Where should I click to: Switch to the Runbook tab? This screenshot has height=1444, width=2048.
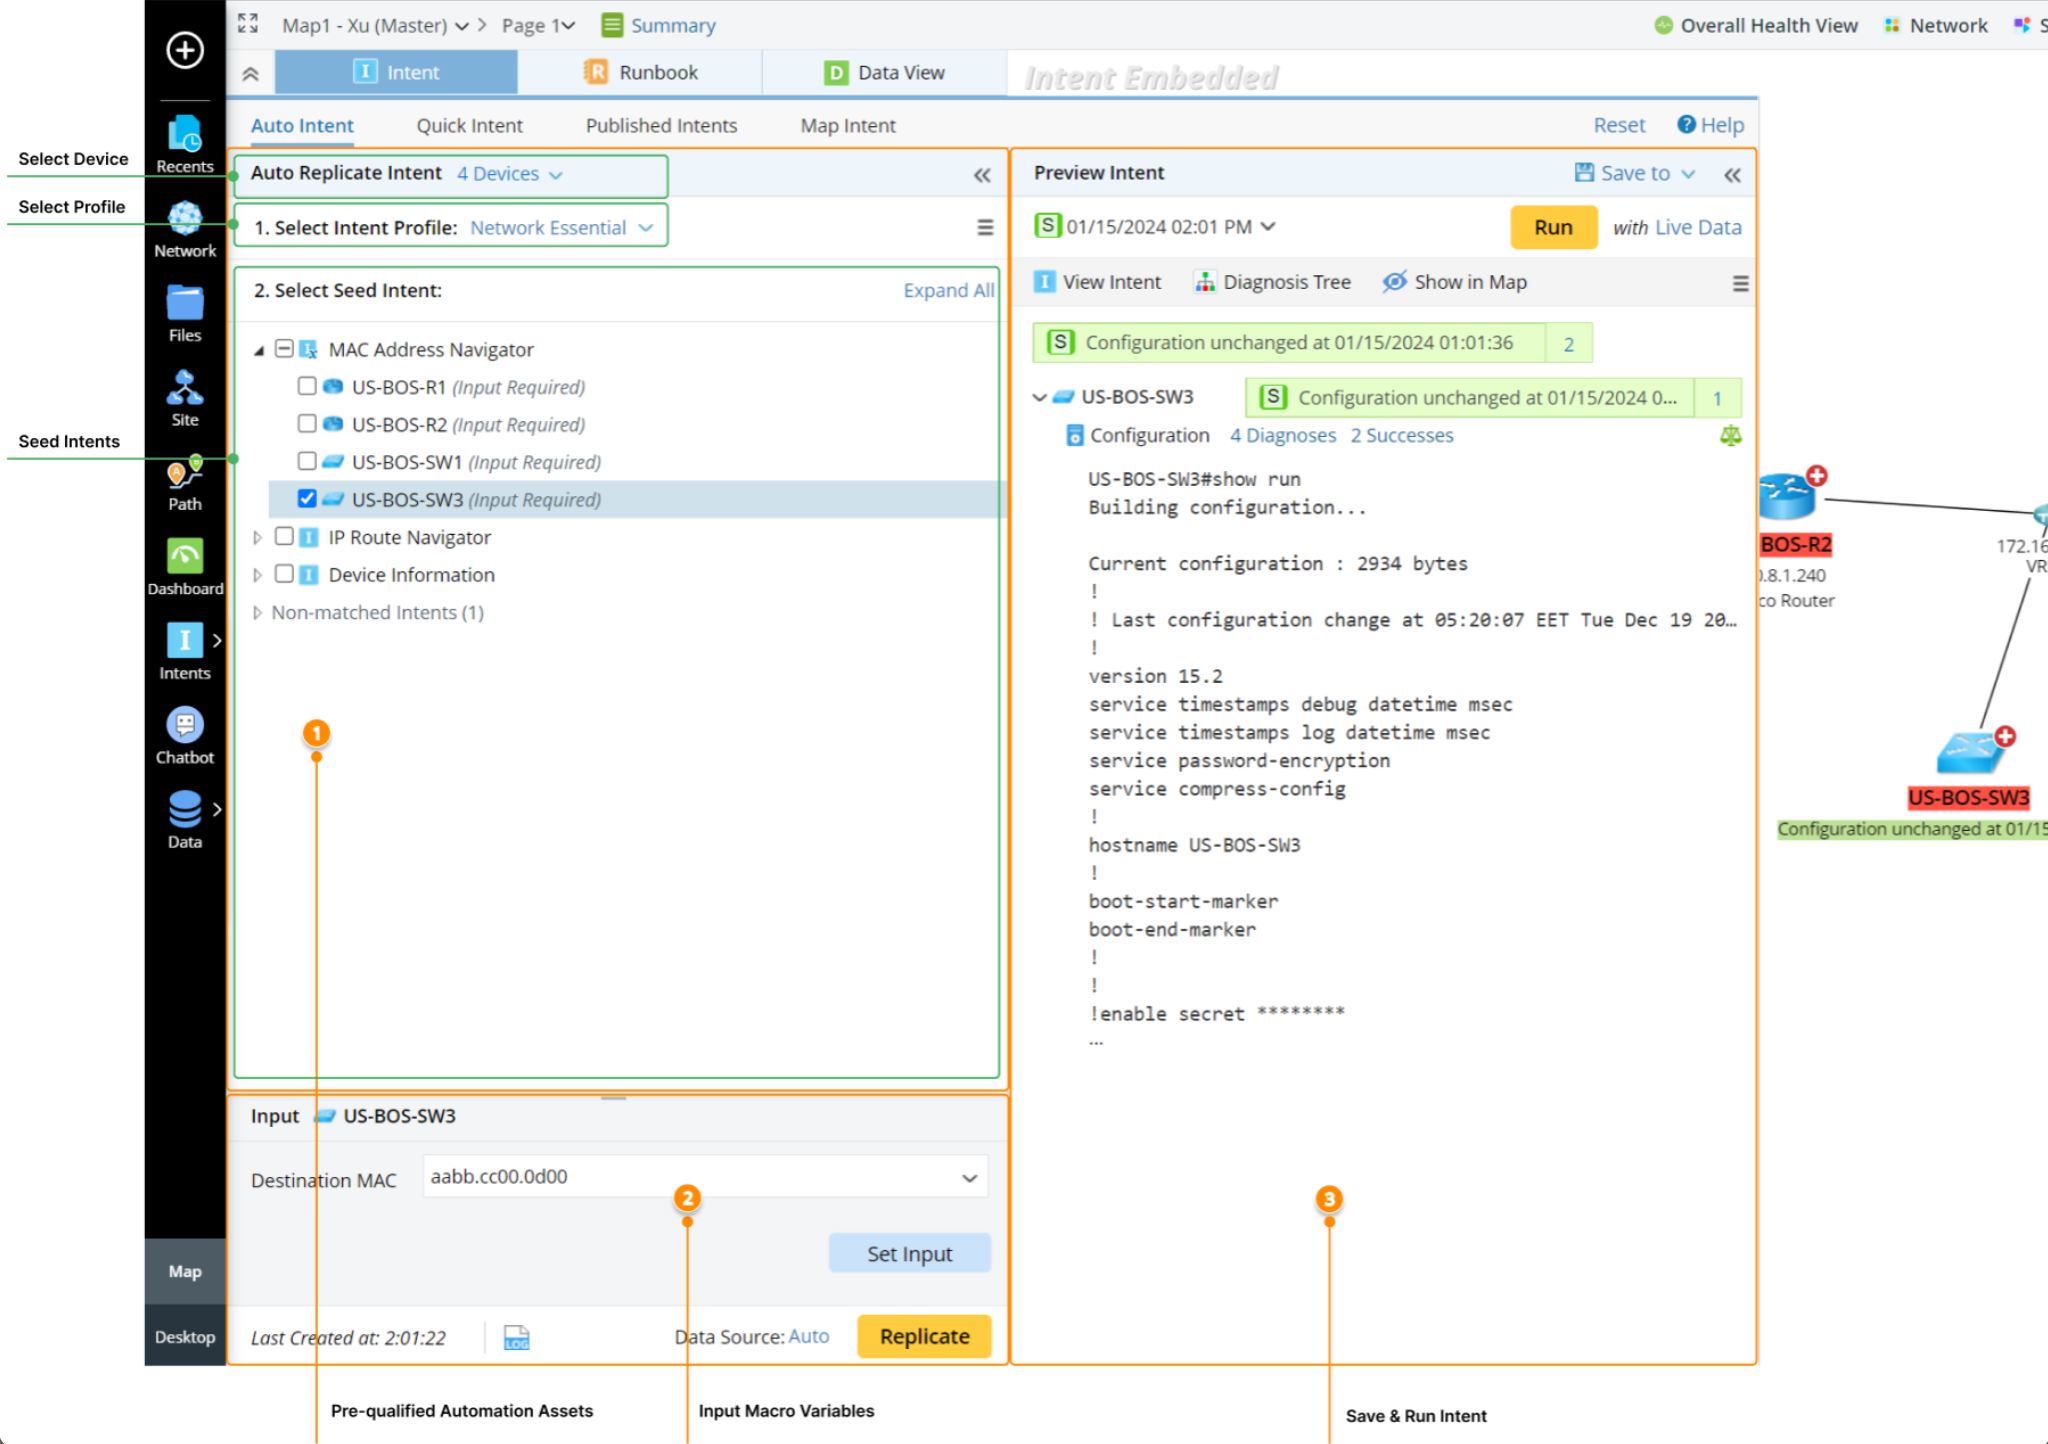tap(640, 73)
